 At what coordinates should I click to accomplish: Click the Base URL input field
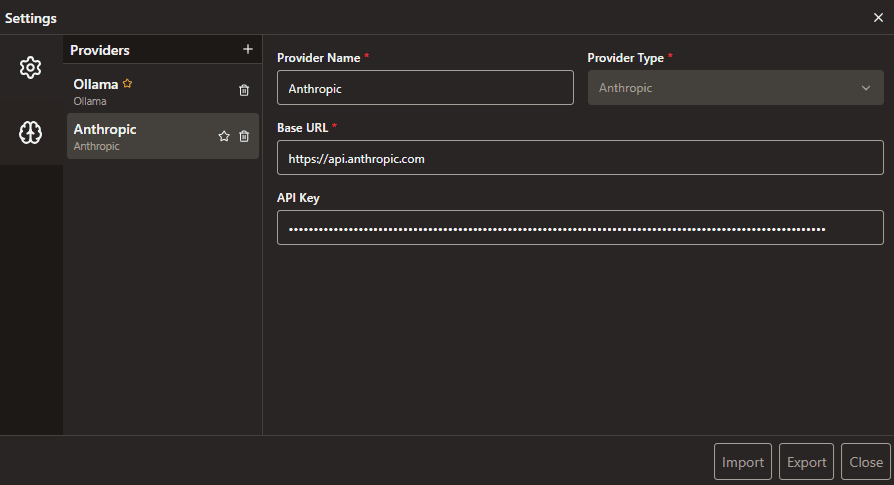click(x=580, y=158)
